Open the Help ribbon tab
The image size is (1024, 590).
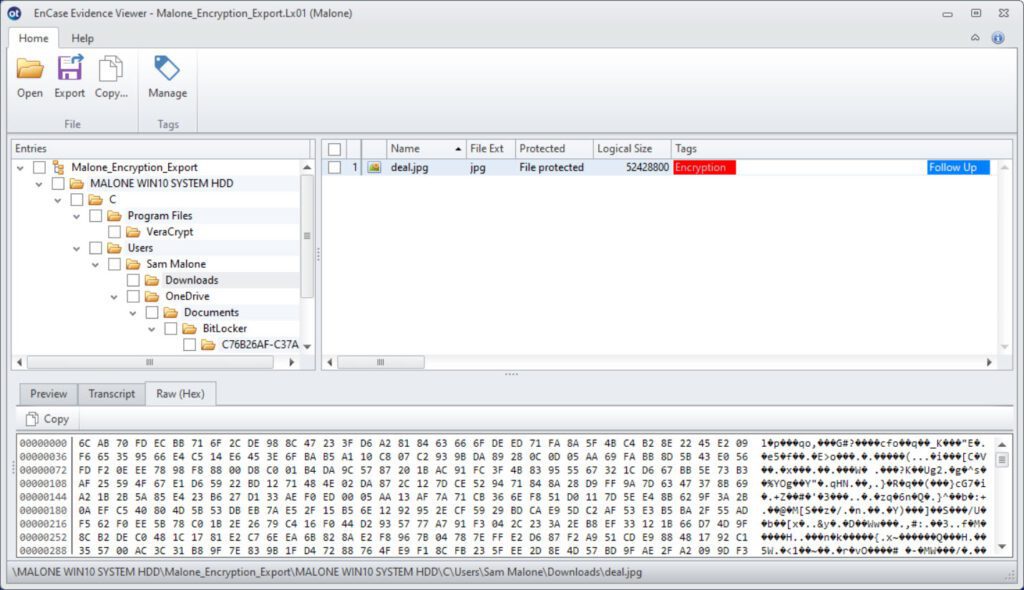point(82,38)
